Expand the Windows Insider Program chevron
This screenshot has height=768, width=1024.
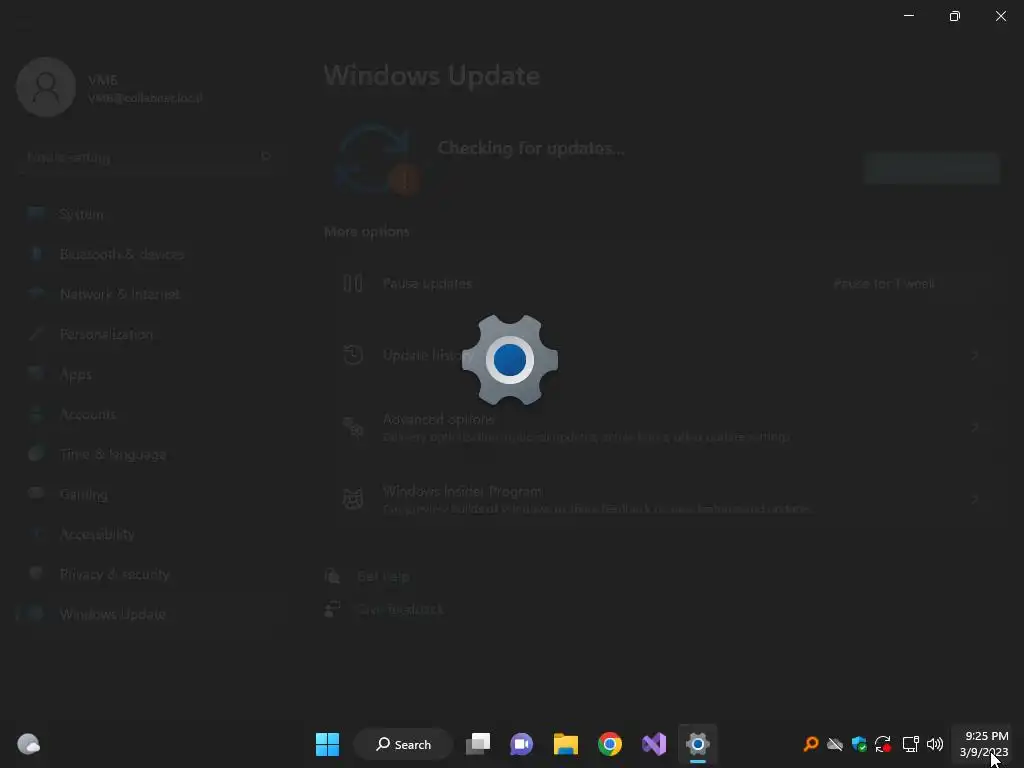coord(975,499)
